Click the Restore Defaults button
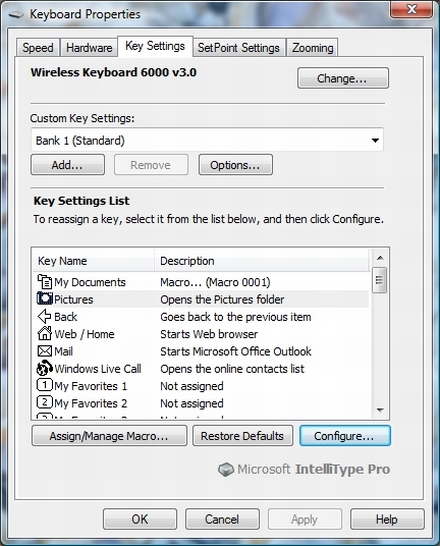Screen dimensions: 440x546 pos(242,436)
